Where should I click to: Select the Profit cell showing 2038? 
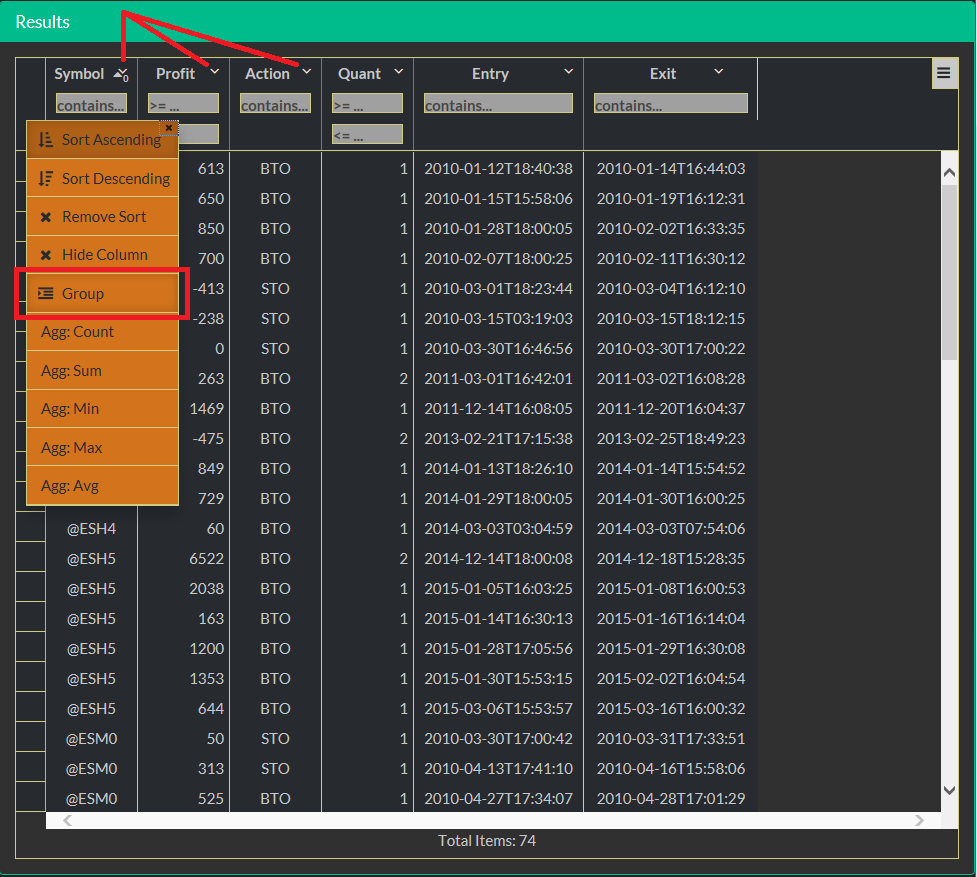tap(184, 589)
